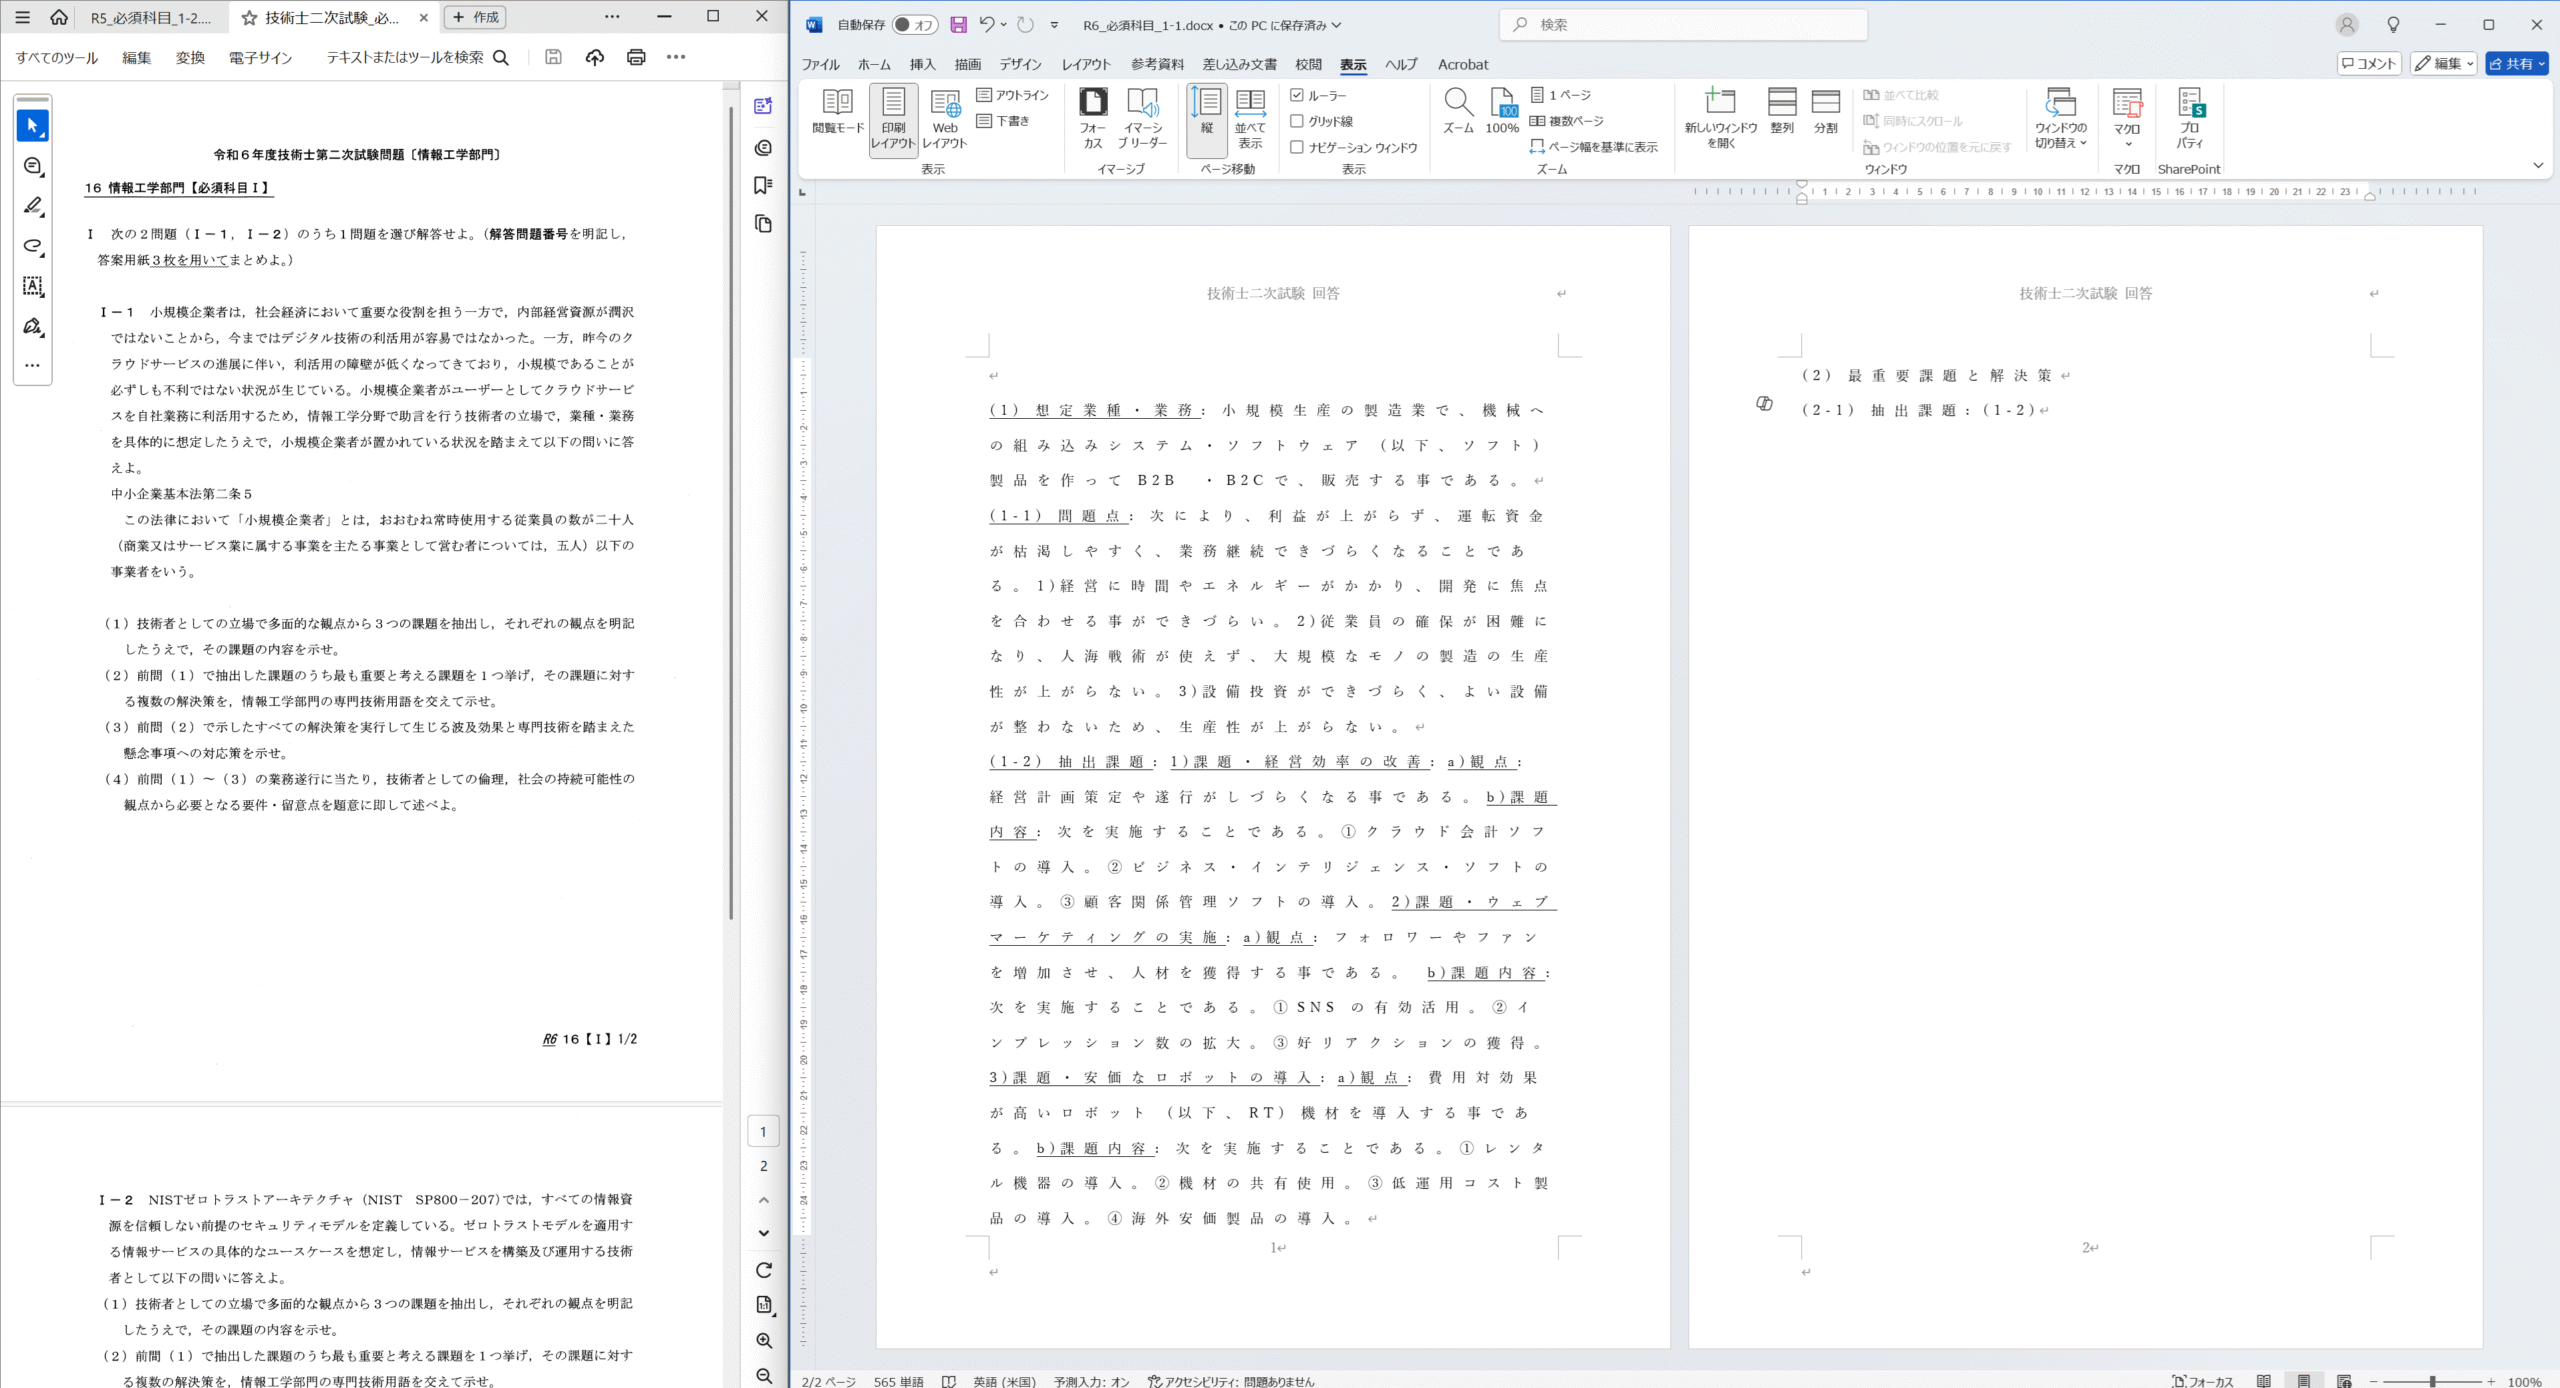
Task: Click the 作成 new tab button
Action: click(x=476, y=17)
